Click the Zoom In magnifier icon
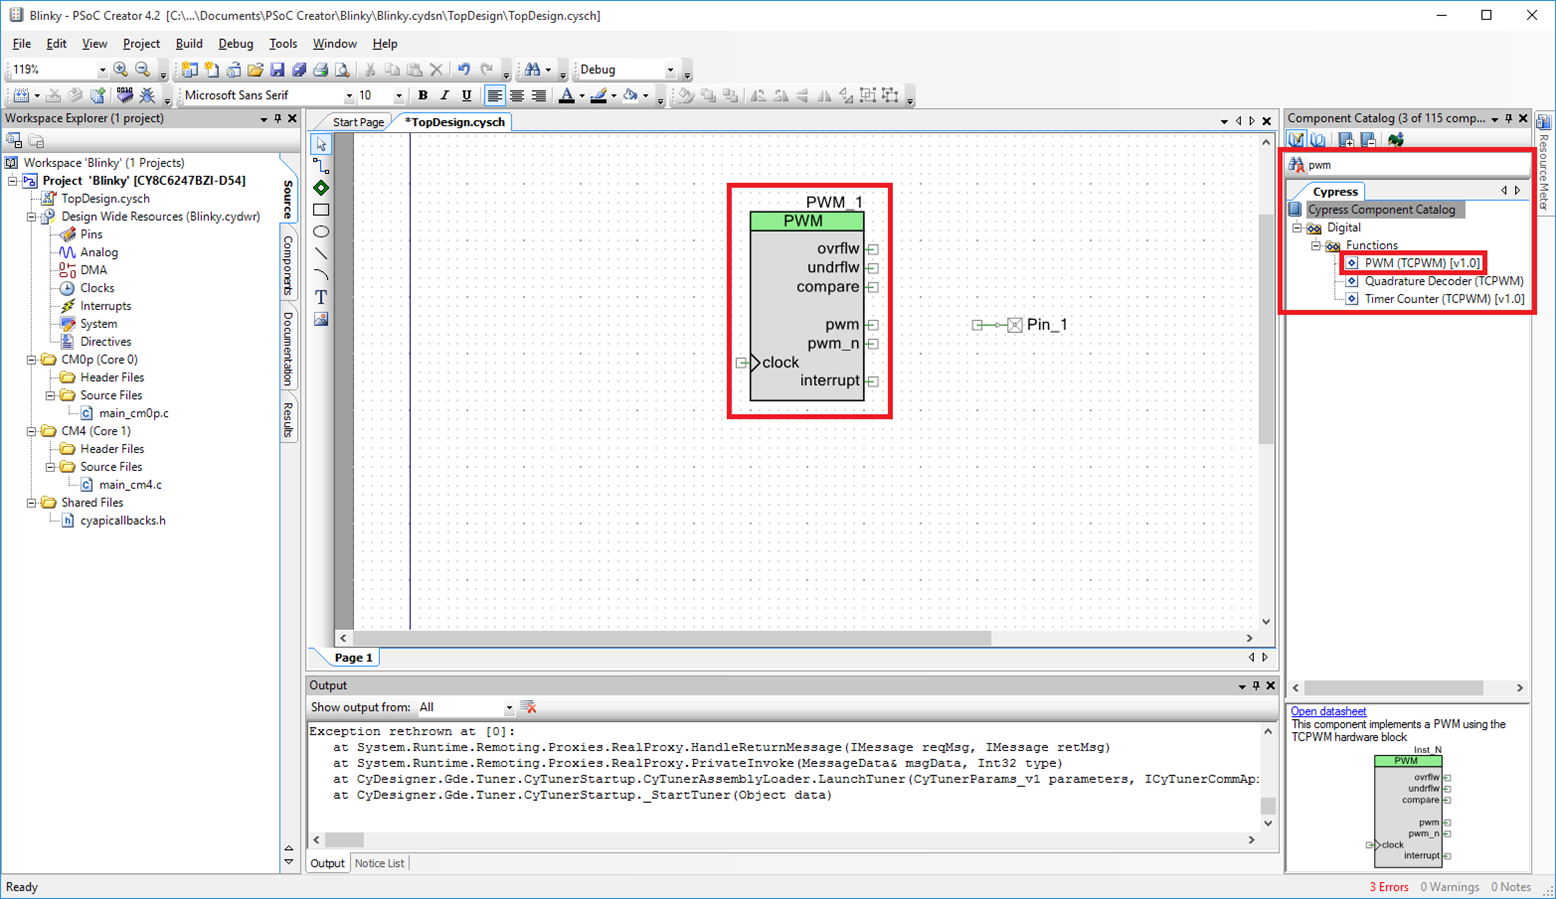 [121, 70]
